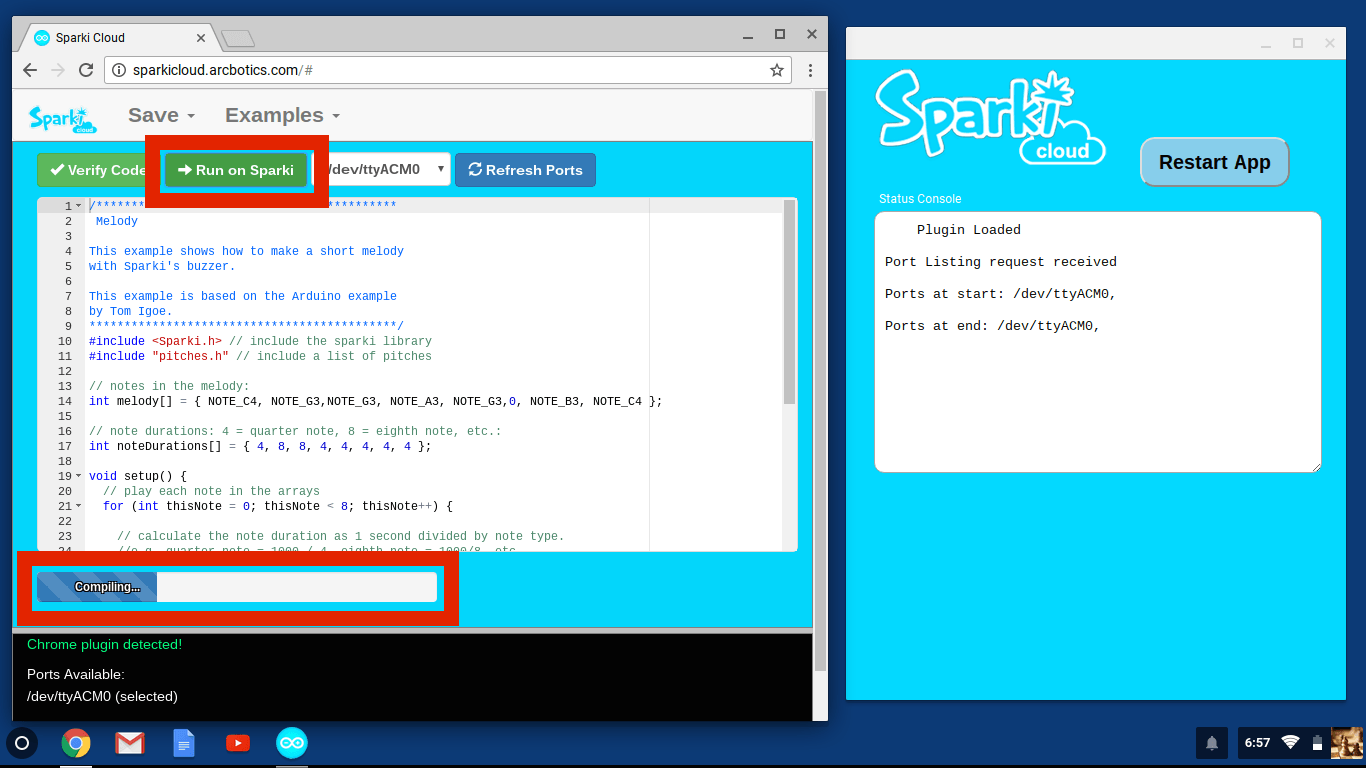
Task: Click the browser page vertical scrollbar
Action: [821, 380]
